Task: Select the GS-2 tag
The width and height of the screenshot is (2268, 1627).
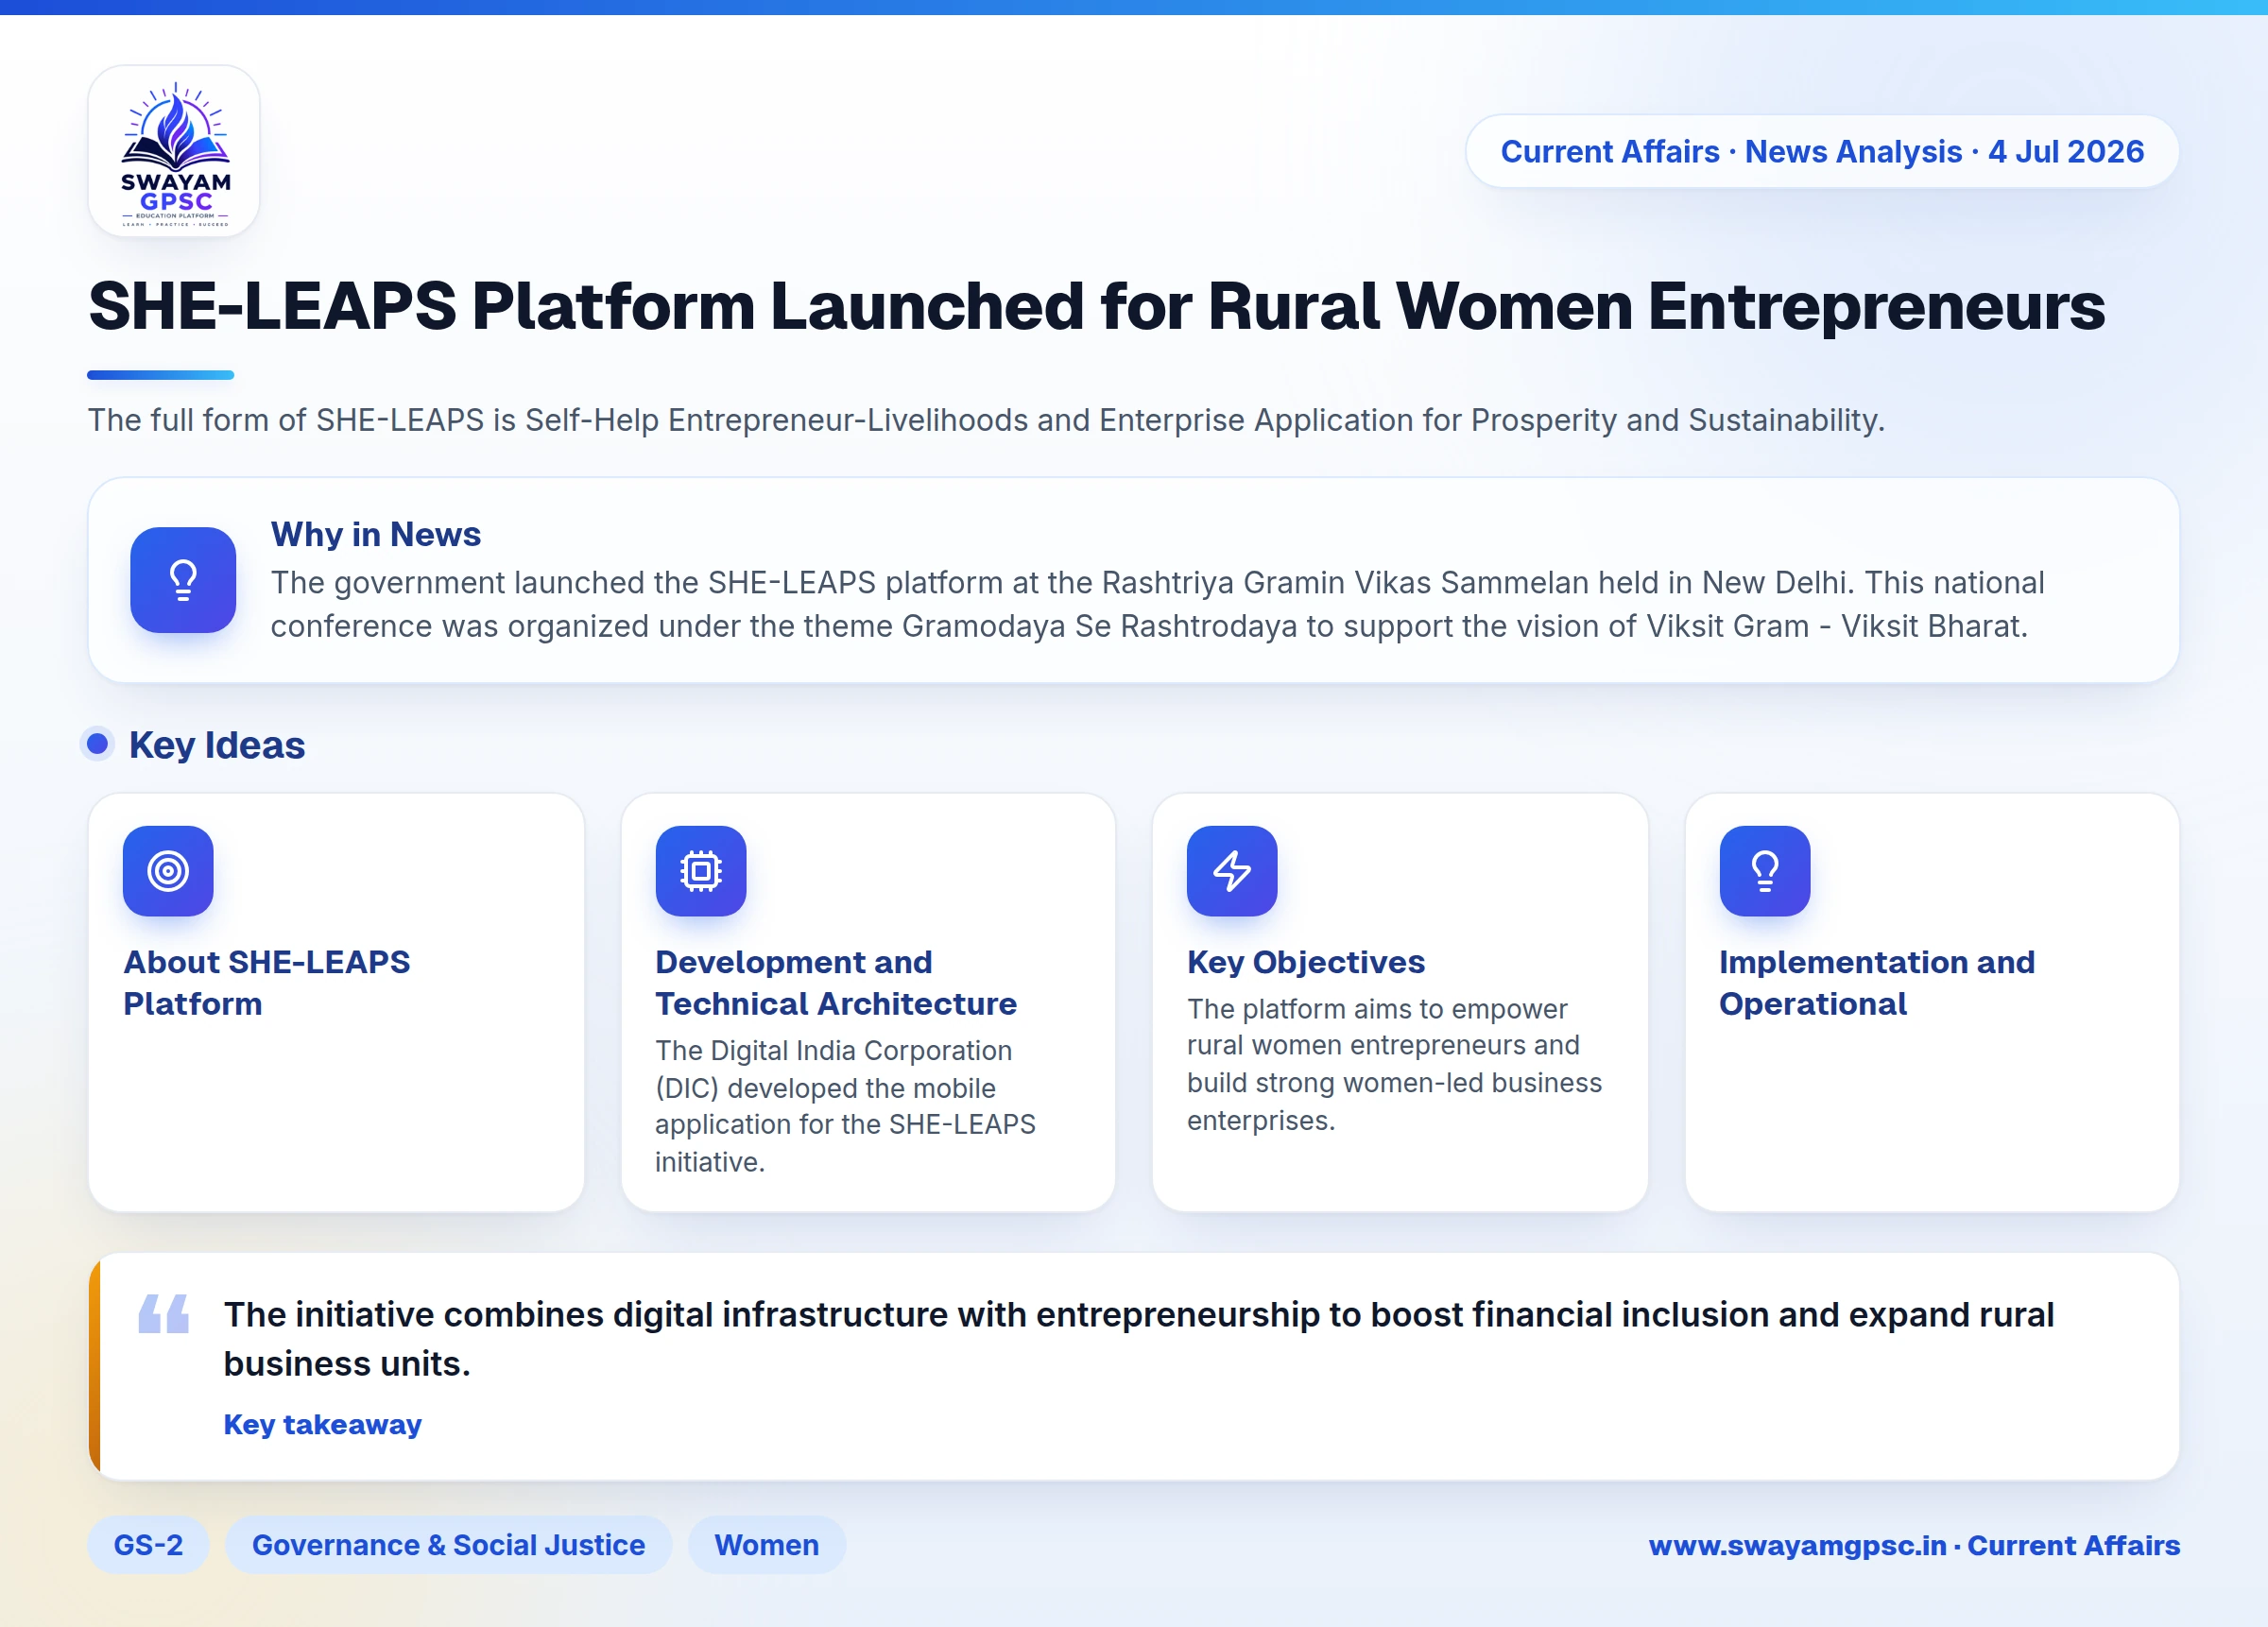Action: click(x=148, y=1545)
